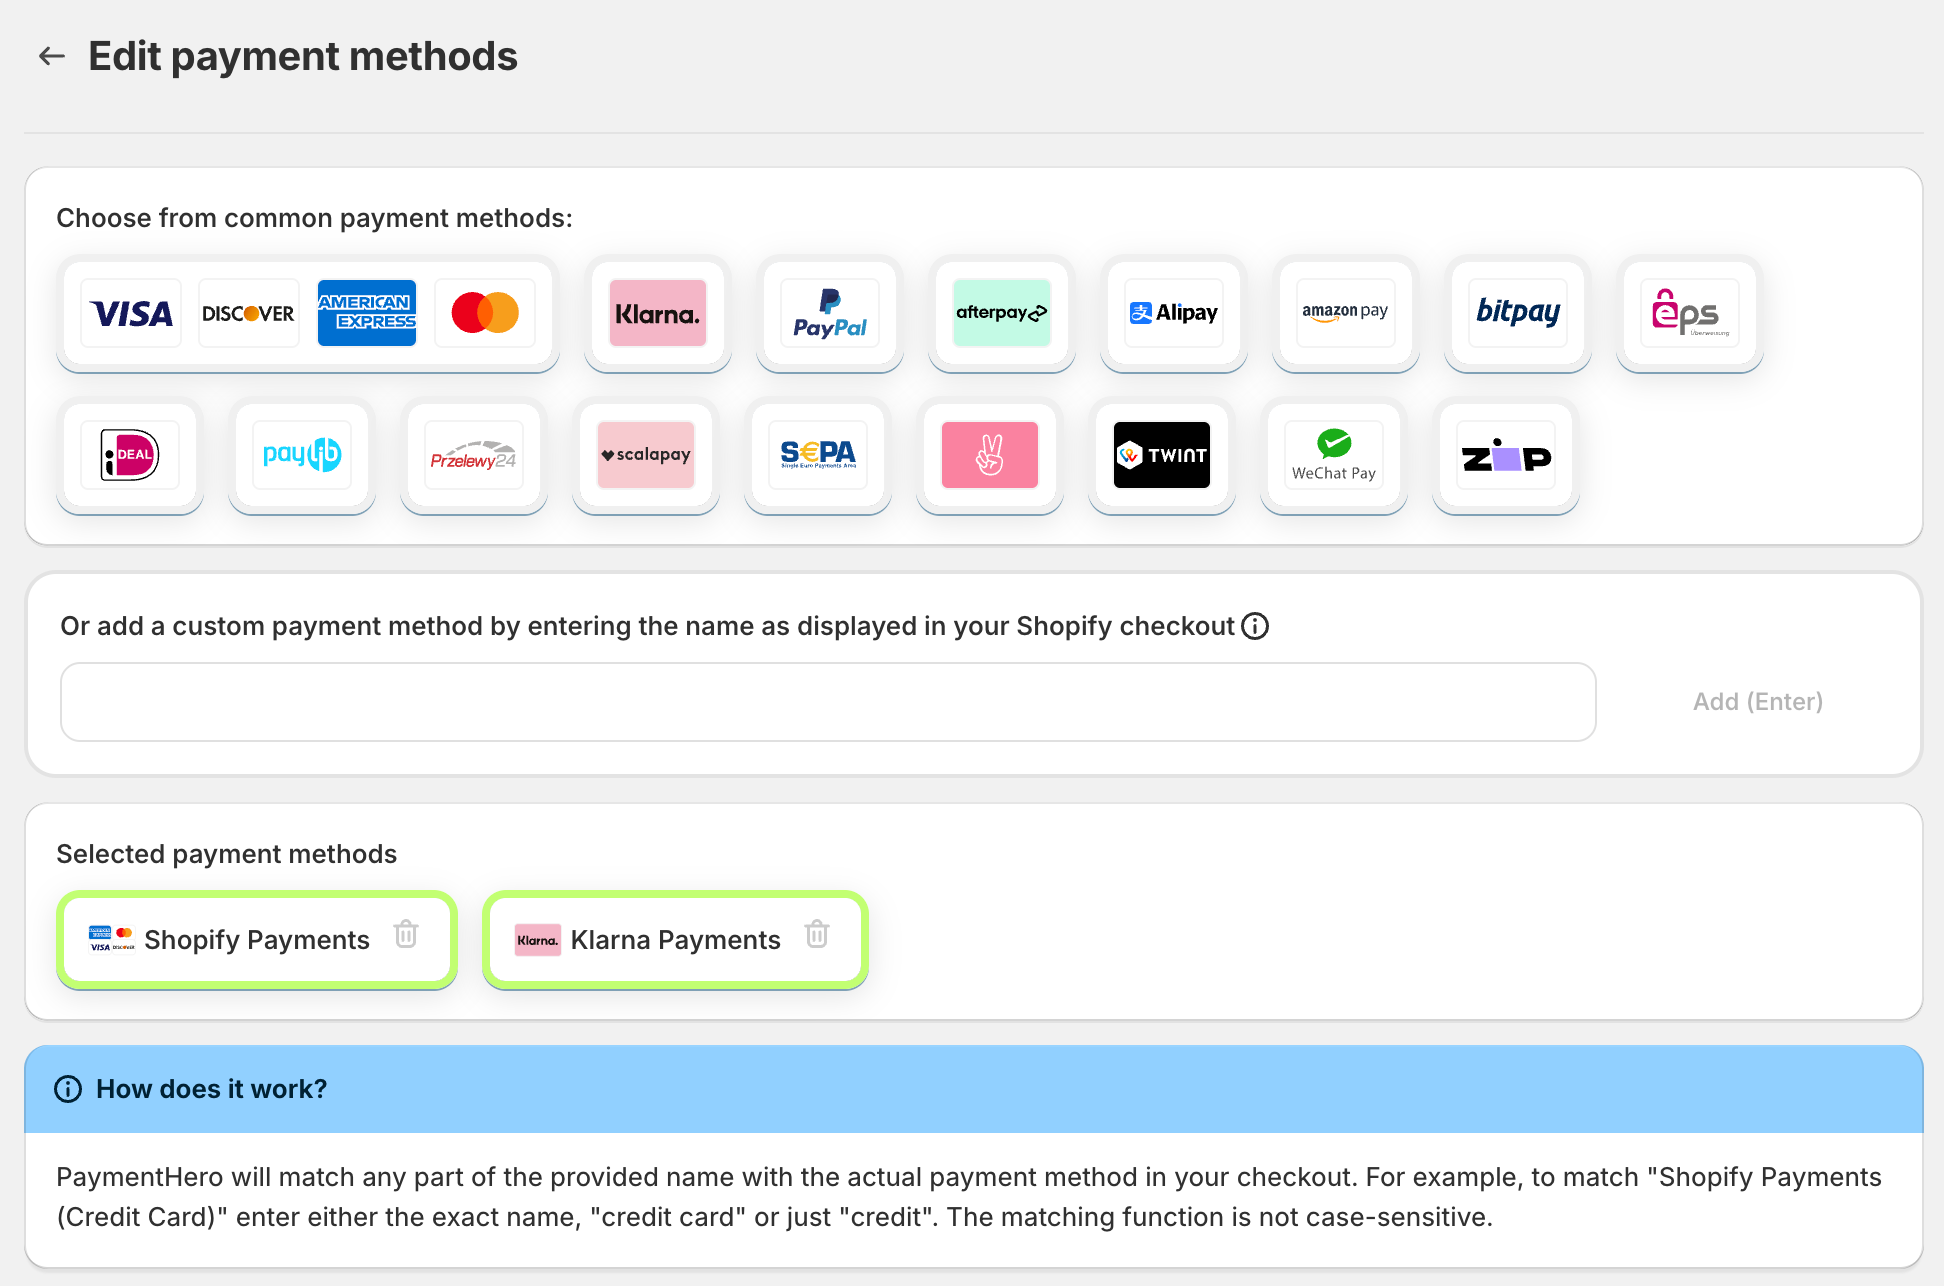
Task: Click the card logos beside Shopify Payments
Action: pyautogui.click(x=112, y=940)
